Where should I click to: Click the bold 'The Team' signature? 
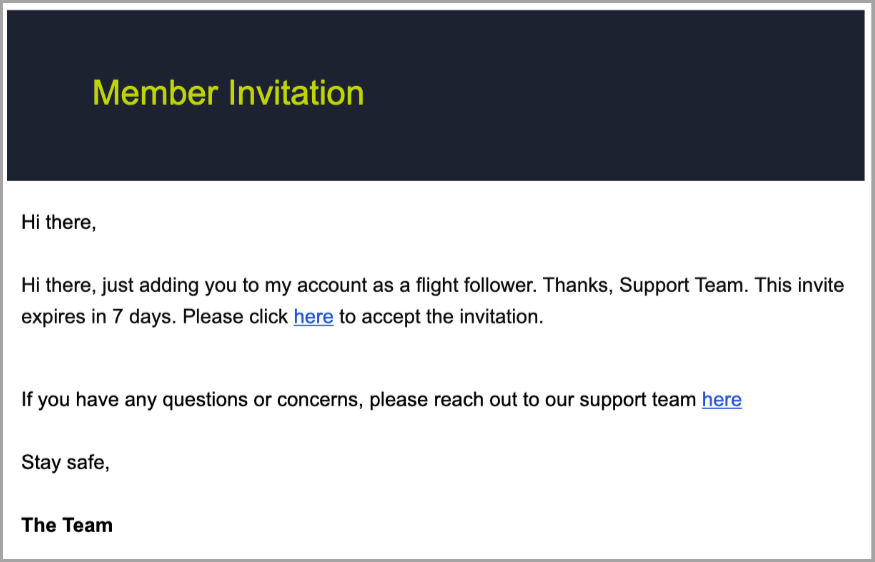pos(67,525)
